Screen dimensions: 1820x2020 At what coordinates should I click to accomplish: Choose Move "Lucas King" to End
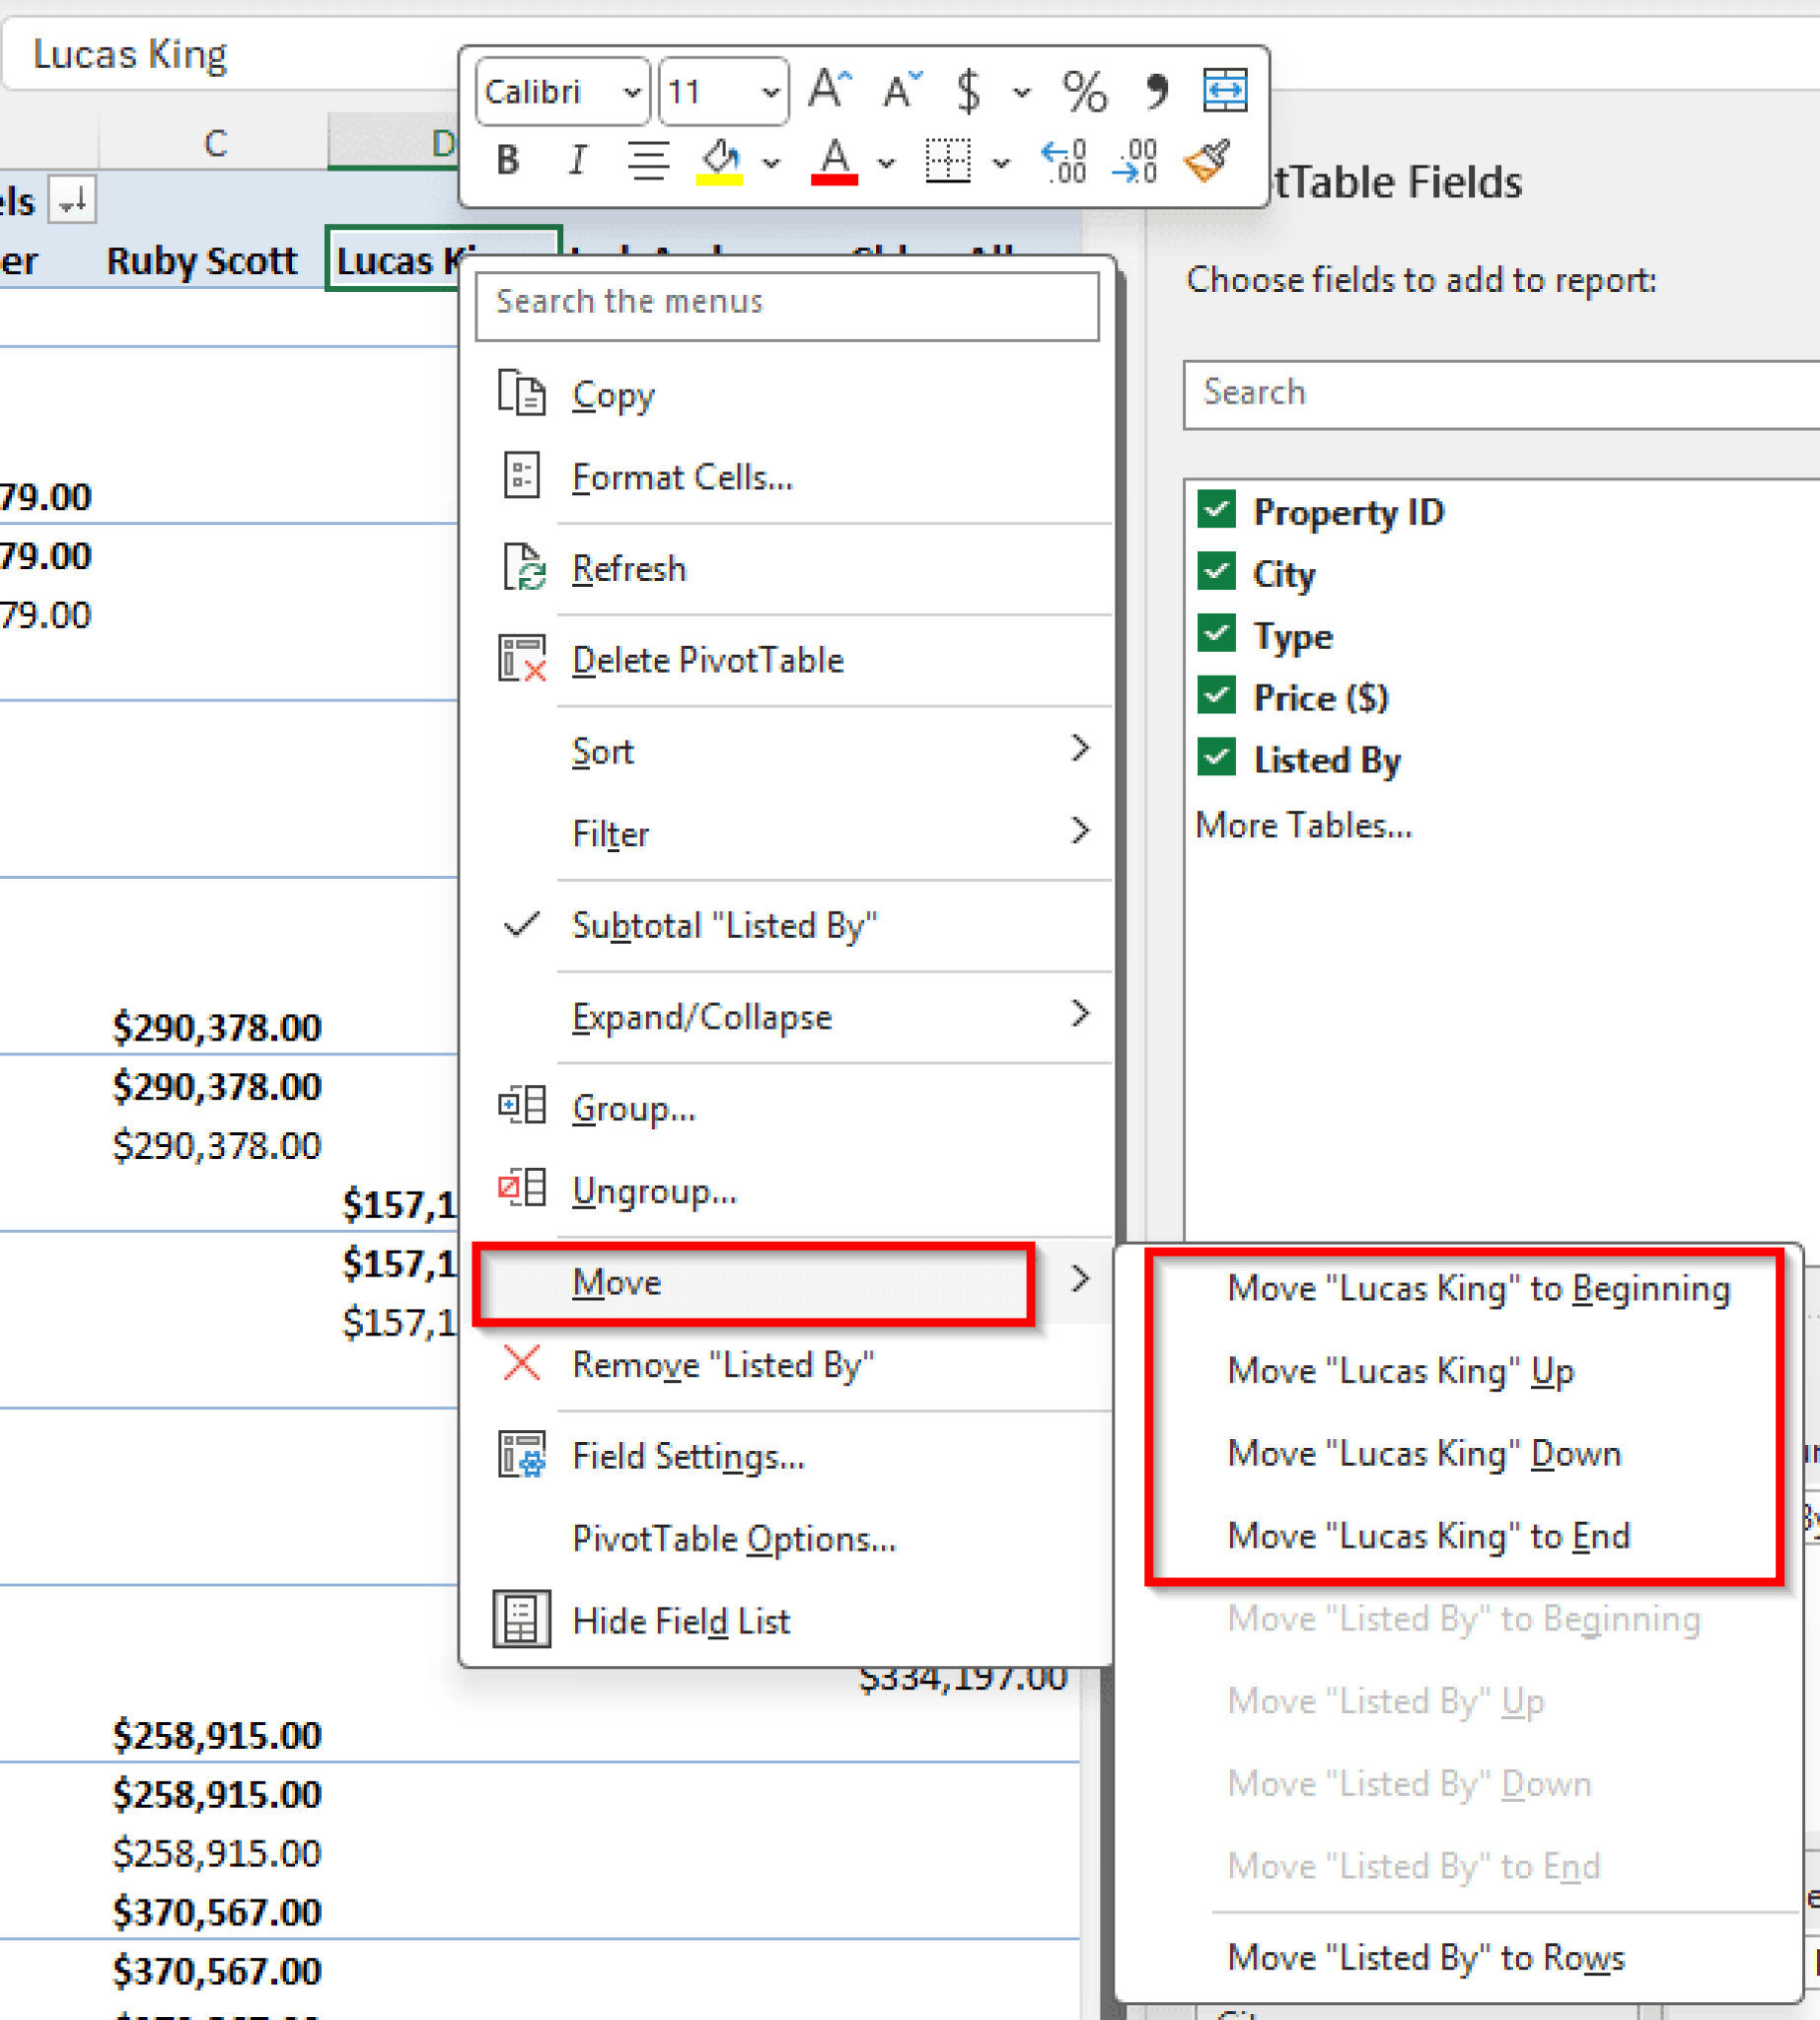coord(1428,1536)
